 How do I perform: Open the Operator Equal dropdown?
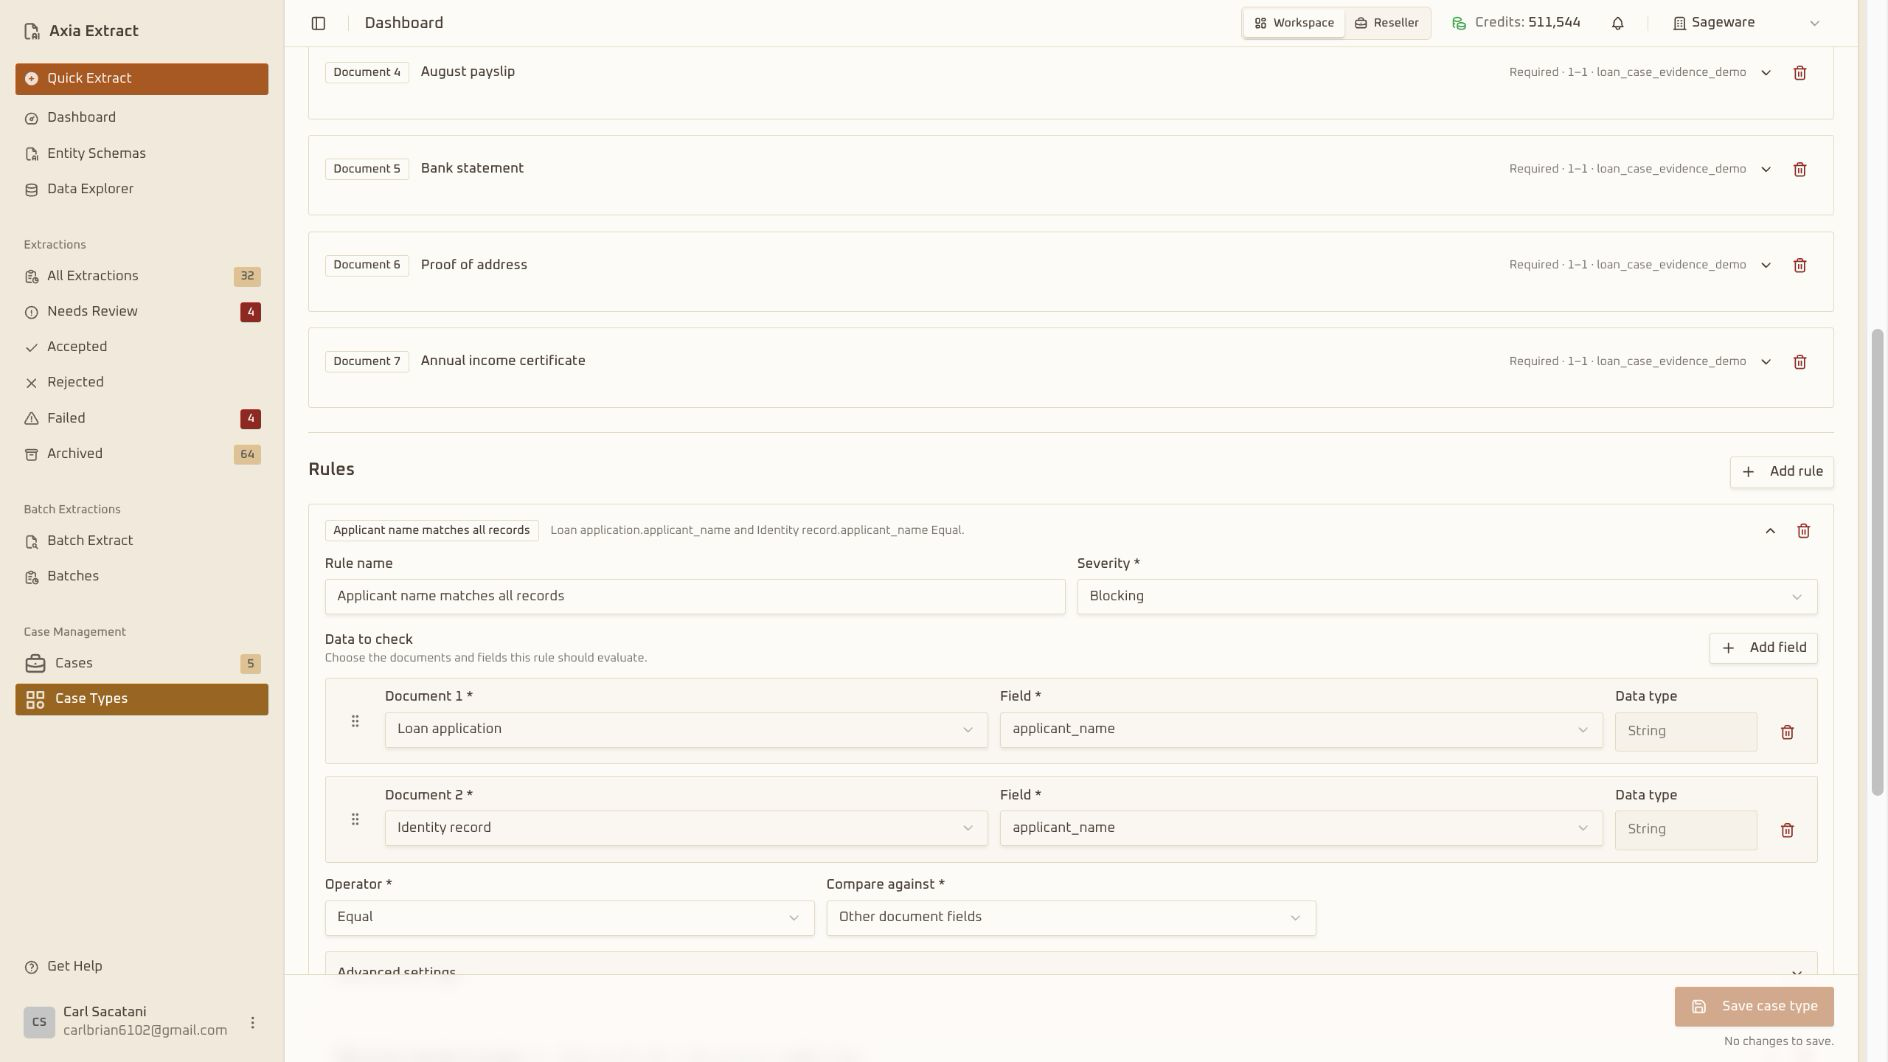(x=569, y=918)
